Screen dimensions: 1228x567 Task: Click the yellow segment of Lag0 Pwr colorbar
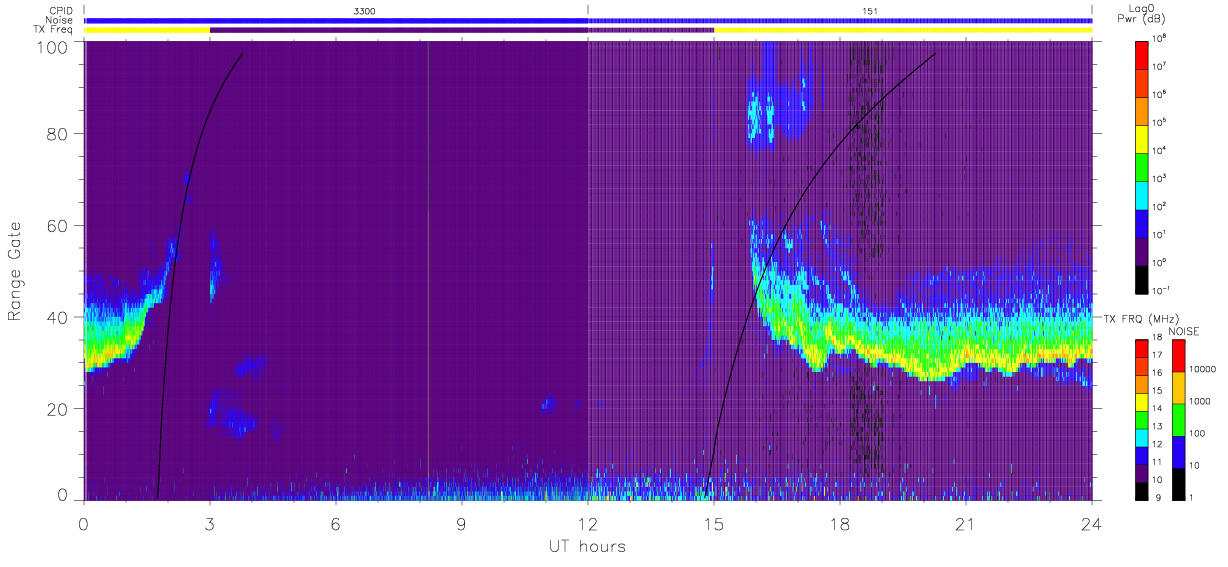tap(1143, 138)
